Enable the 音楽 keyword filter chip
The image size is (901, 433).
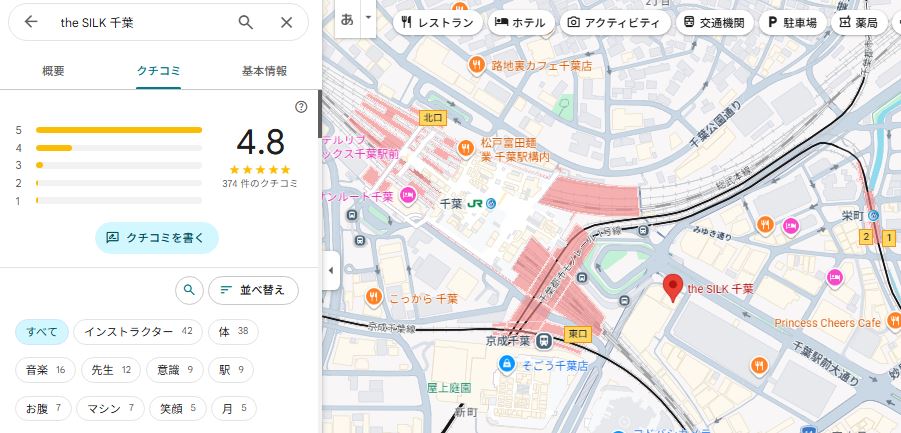[x=45, y=370]
